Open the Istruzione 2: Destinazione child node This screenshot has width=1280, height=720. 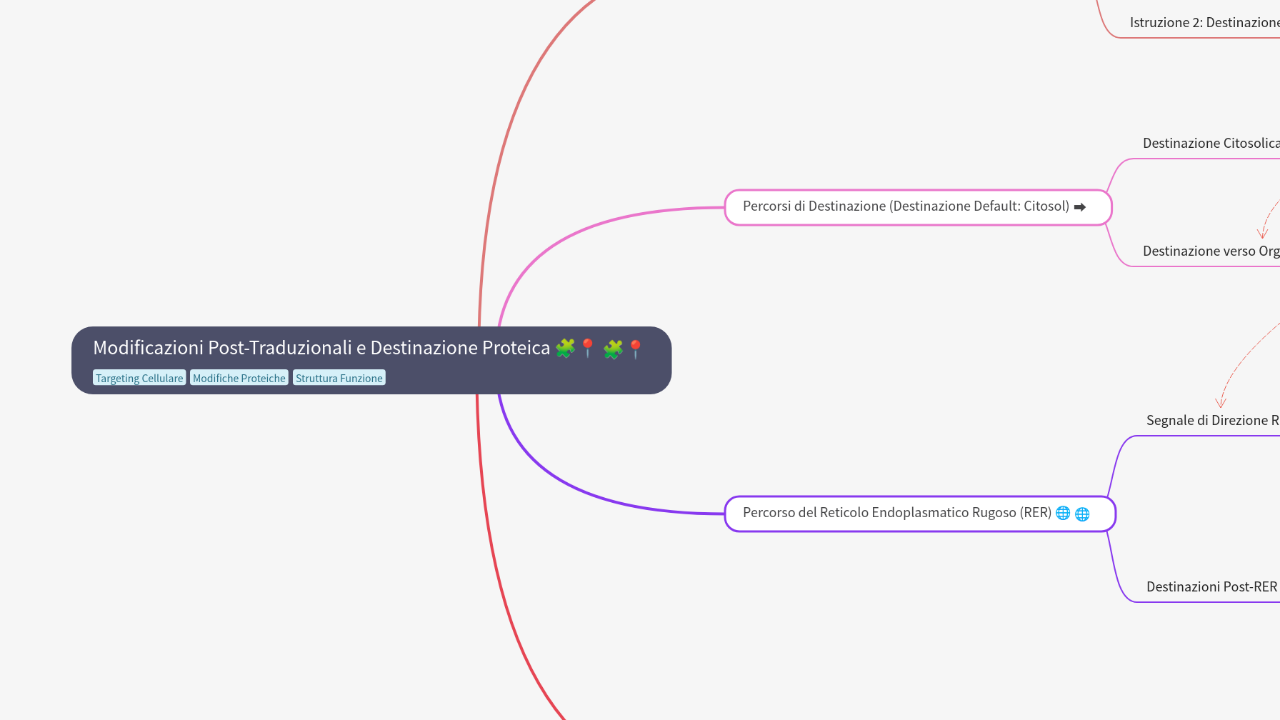1204,22
